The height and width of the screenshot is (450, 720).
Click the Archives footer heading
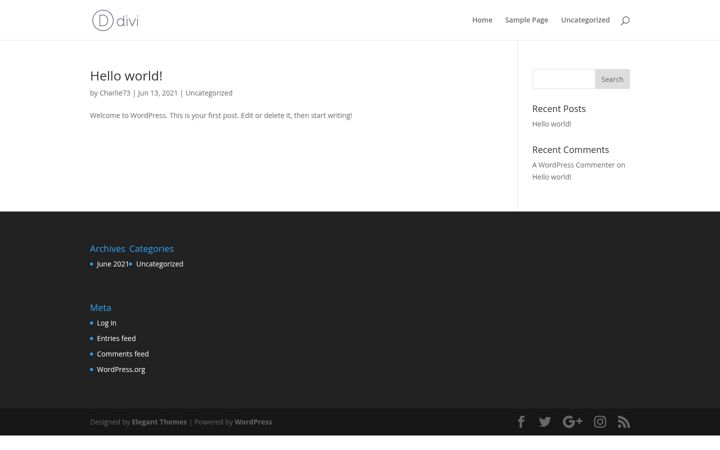(107, 248)
